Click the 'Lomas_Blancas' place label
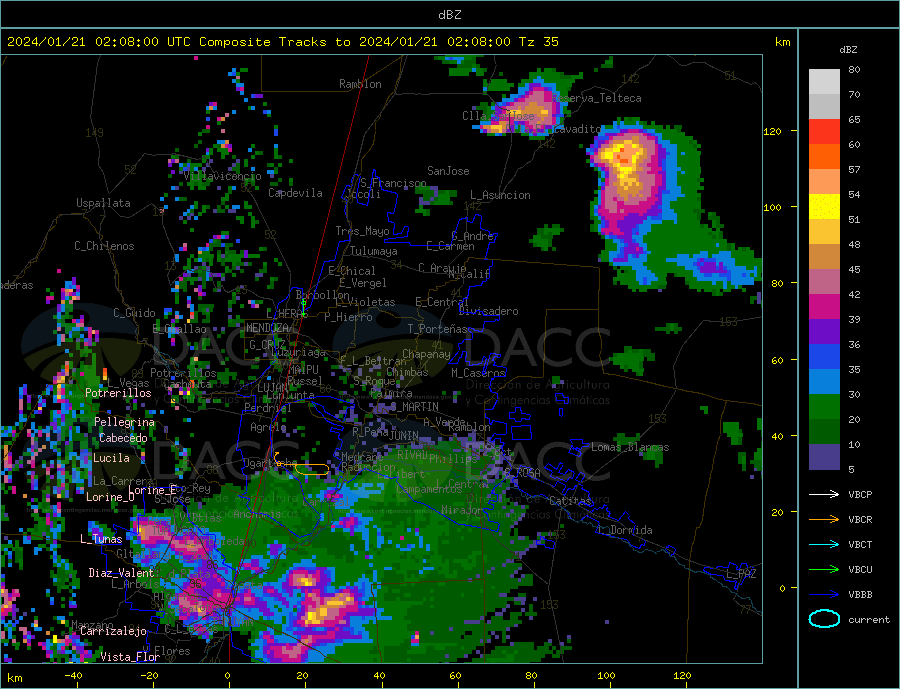Viewport: 900px width, 689px height. click(630, 447)
